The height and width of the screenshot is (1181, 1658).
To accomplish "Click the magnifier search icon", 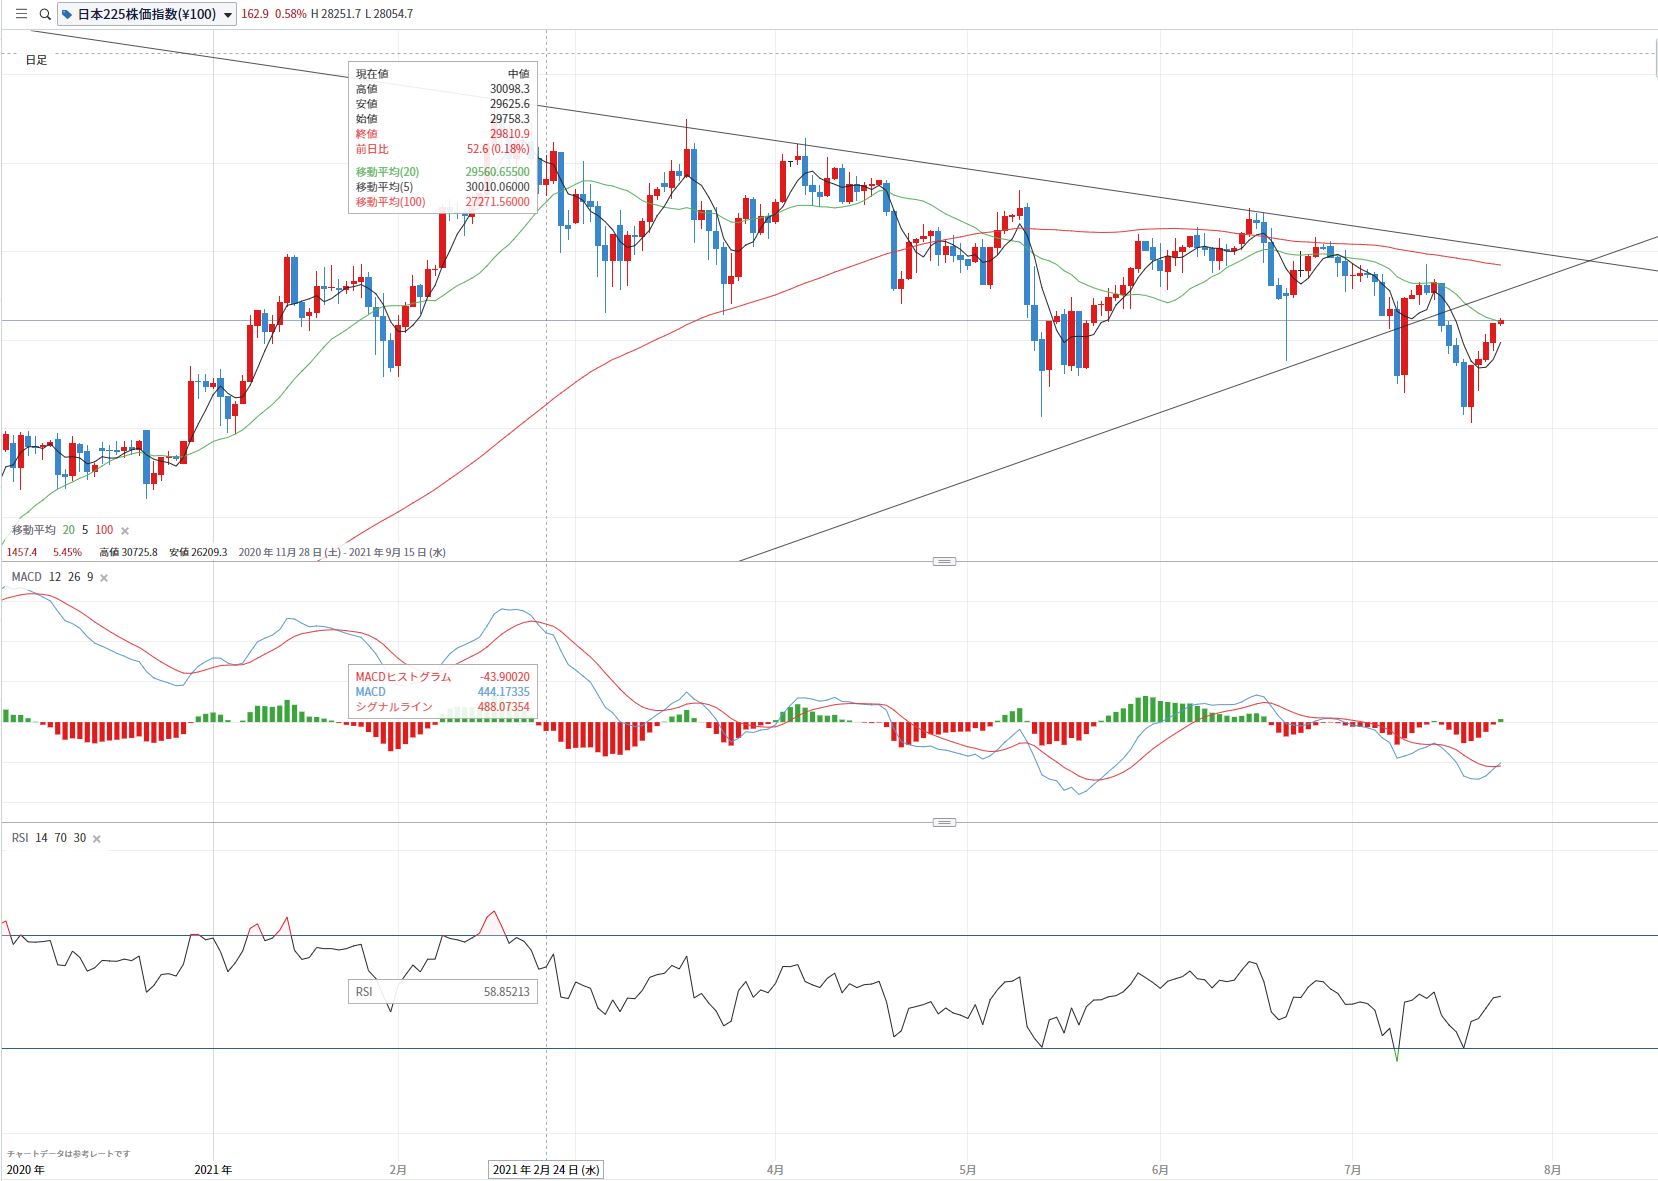I will 45,14.
